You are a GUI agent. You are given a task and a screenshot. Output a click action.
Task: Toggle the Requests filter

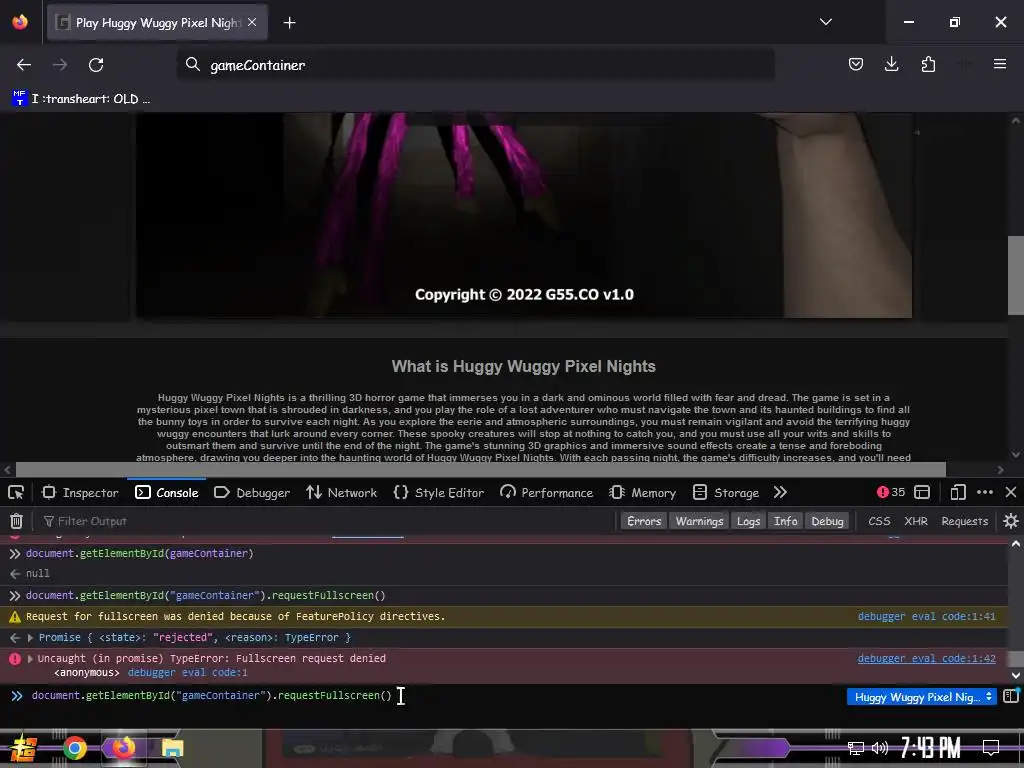click(x=965, y=521)
